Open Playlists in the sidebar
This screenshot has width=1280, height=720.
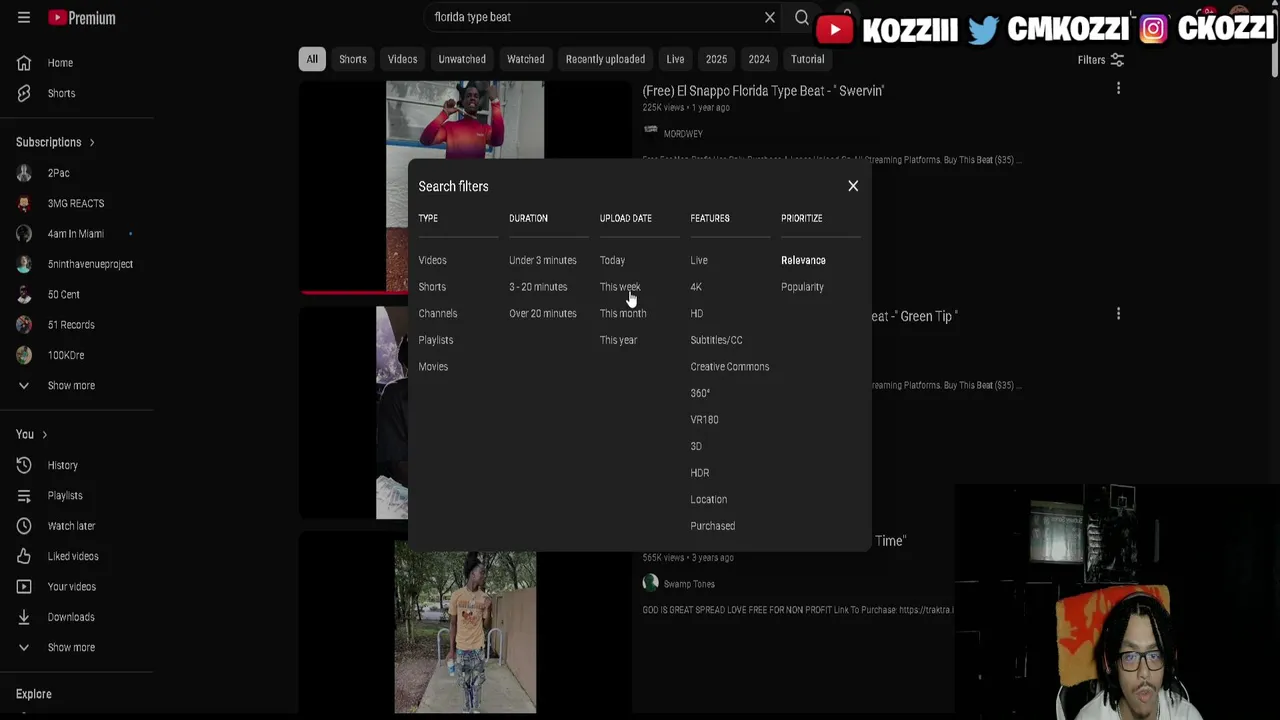coord(65,496)
